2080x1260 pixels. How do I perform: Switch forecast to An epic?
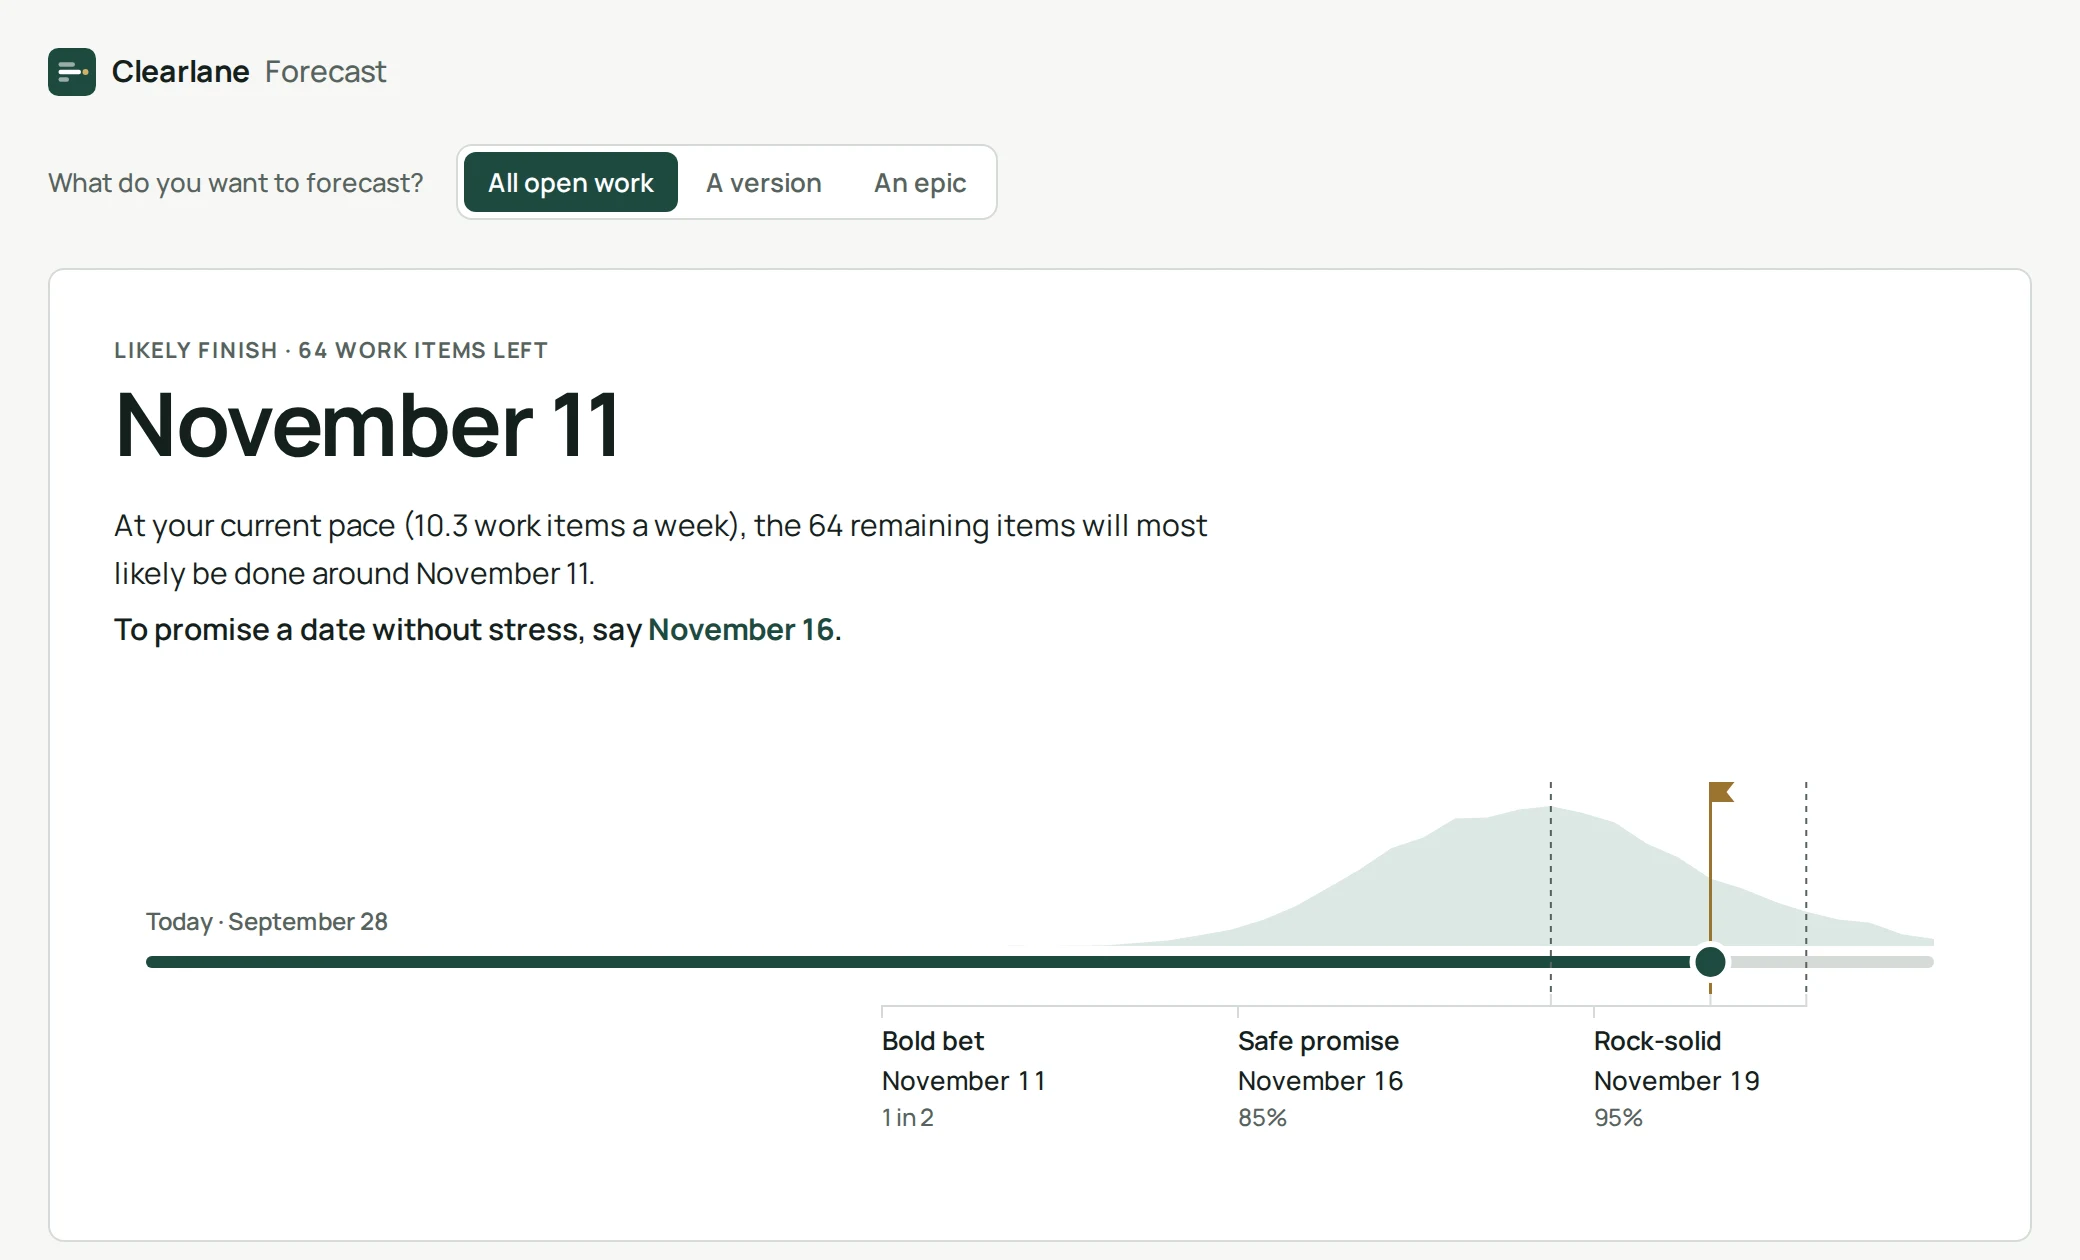(x=920, y=182)
